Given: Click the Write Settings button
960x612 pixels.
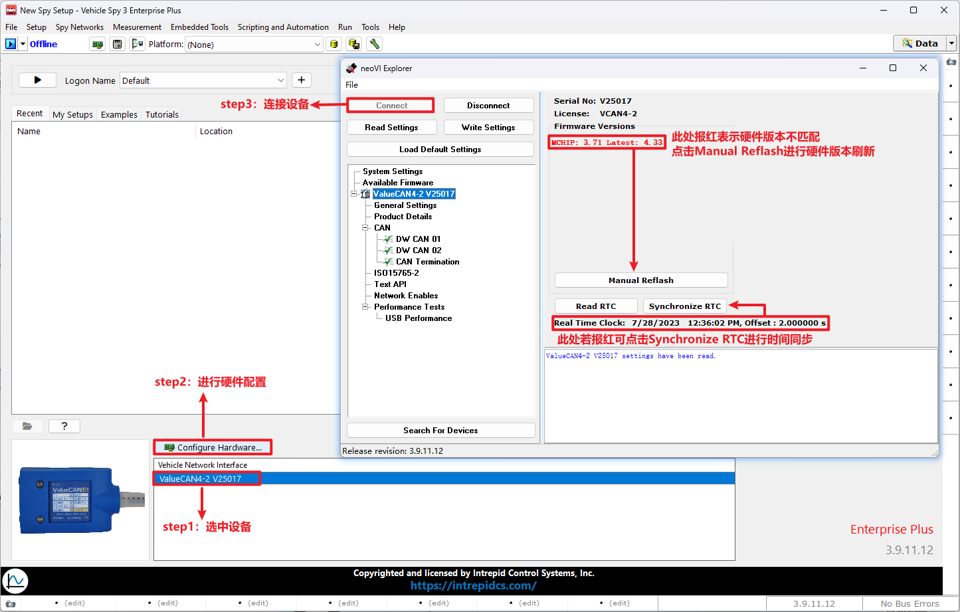Looking at the screenshot, I should tap(488, 127).
